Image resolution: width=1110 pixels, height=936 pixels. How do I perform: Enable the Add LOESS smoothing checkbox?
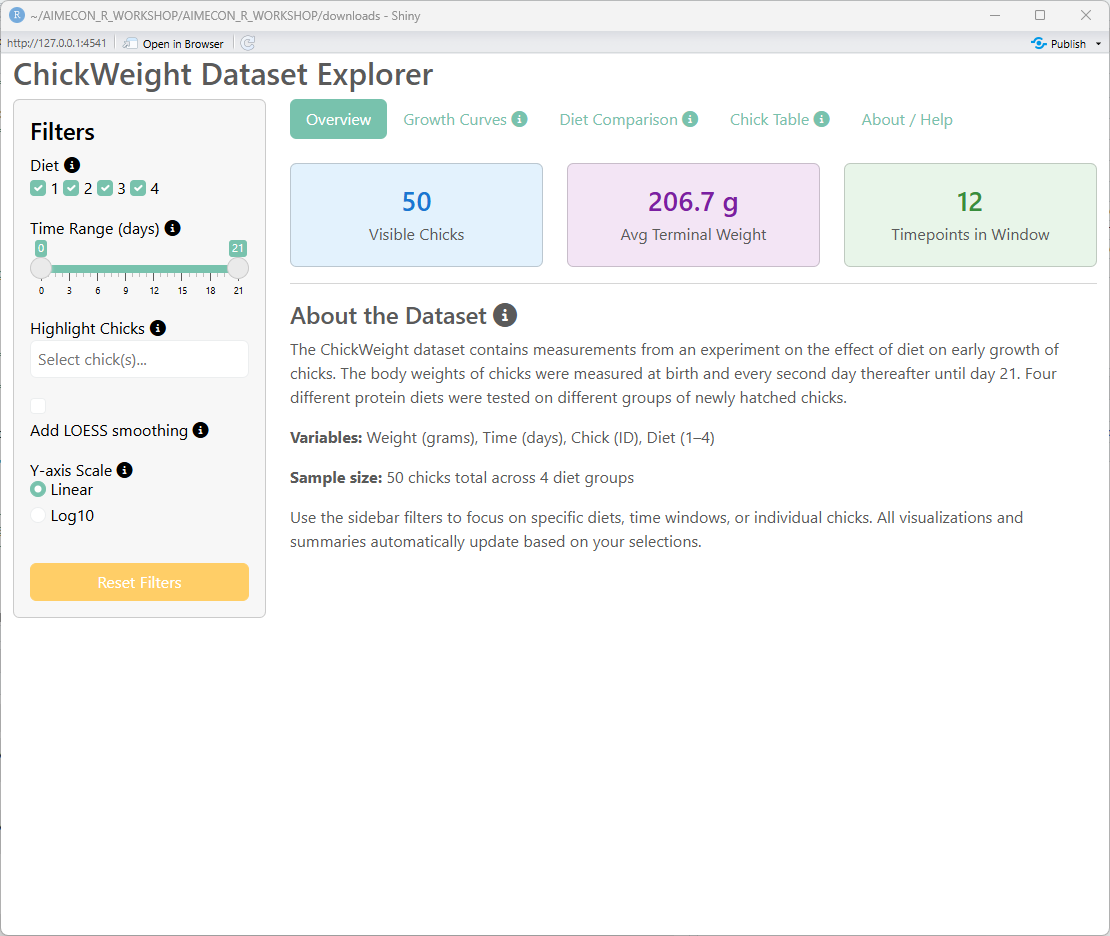pos(38,406)
